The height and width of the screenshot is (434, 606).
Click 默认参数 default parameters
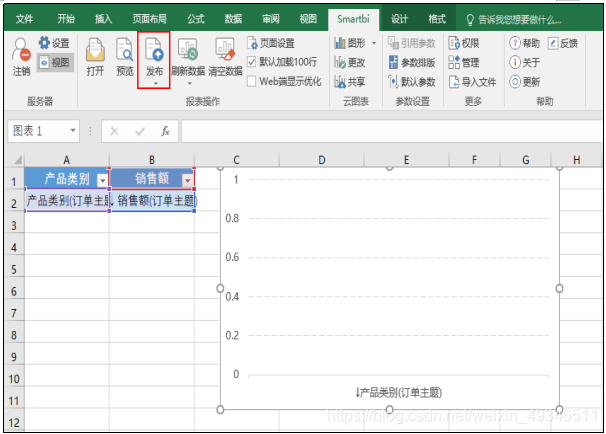412,82
